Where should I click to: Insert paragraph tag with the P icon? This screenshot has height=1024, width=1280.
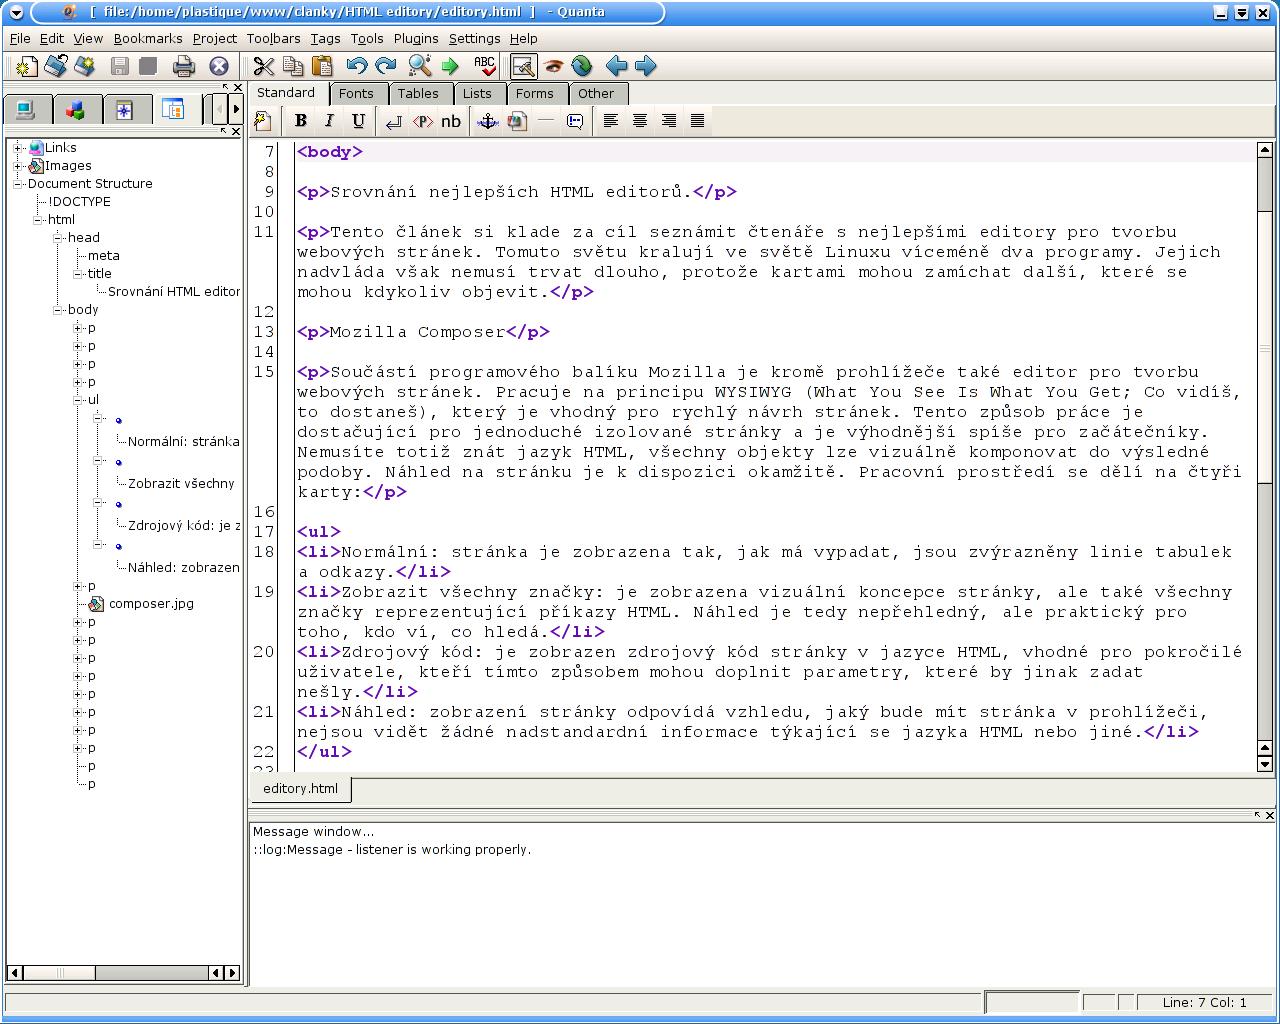(x=423, y=121)
